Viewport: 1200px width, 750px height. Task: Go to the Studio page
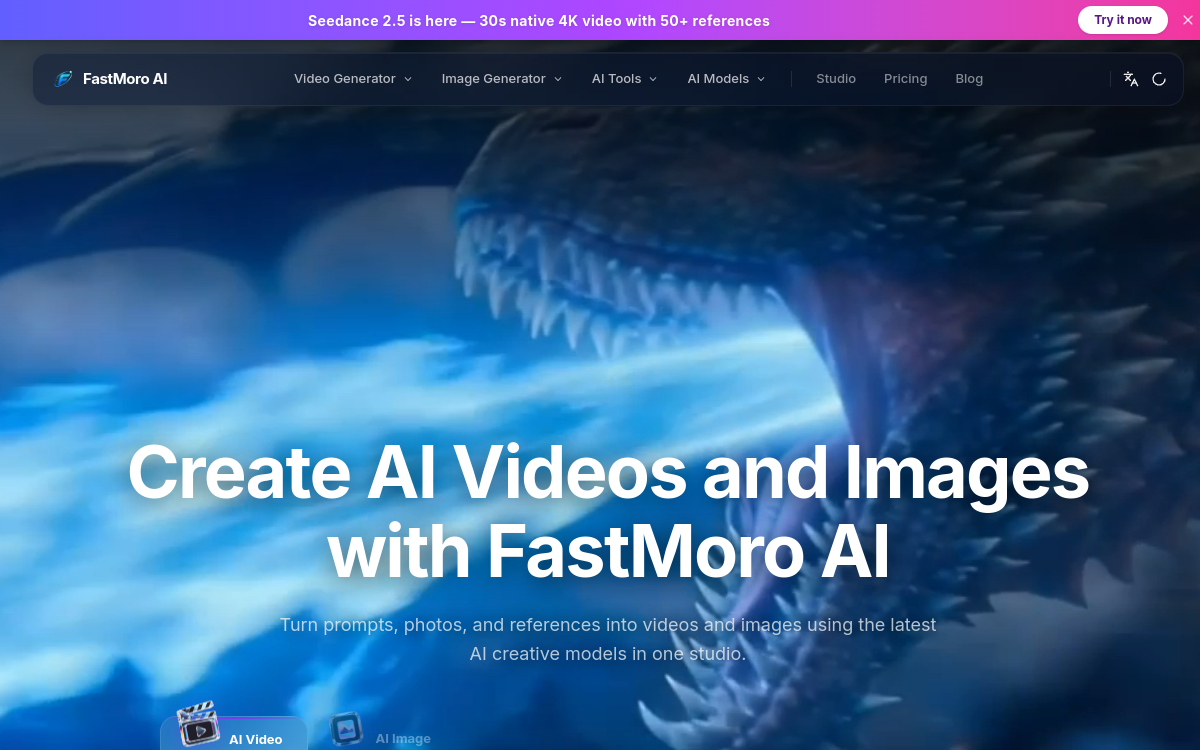pyautogui.click(x=836, y=79)
